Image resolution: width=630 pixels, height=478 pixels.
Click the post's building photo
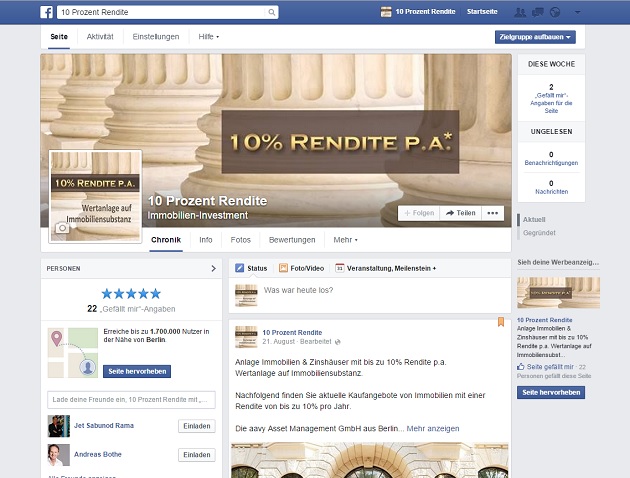pyautogui.click(x=370, y=460)
